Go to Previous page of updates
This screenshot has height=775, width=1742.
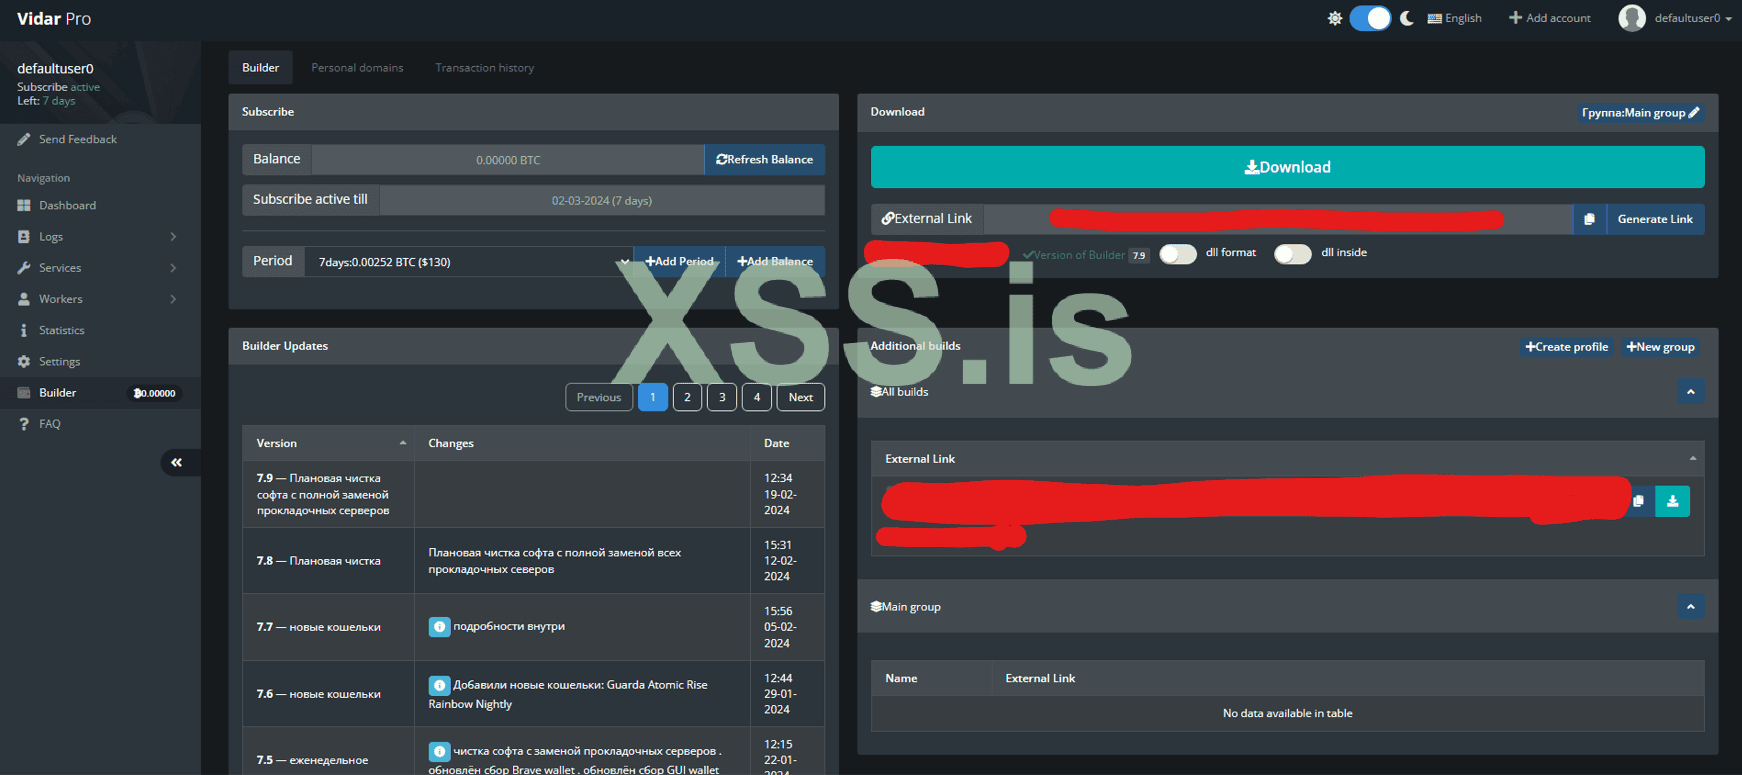pyautogui.click(x=599, y=397)
